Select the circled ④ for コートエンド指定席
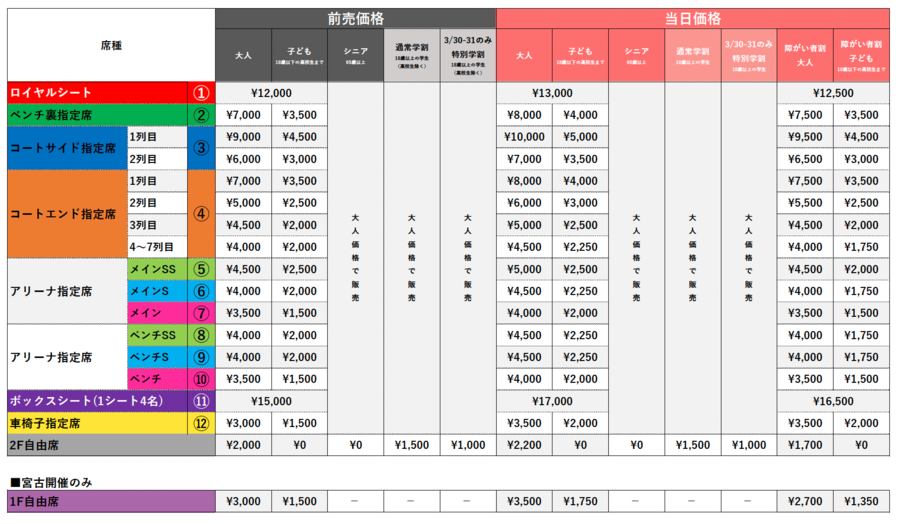This screenshot has width=900, height=524. point(201,213)
